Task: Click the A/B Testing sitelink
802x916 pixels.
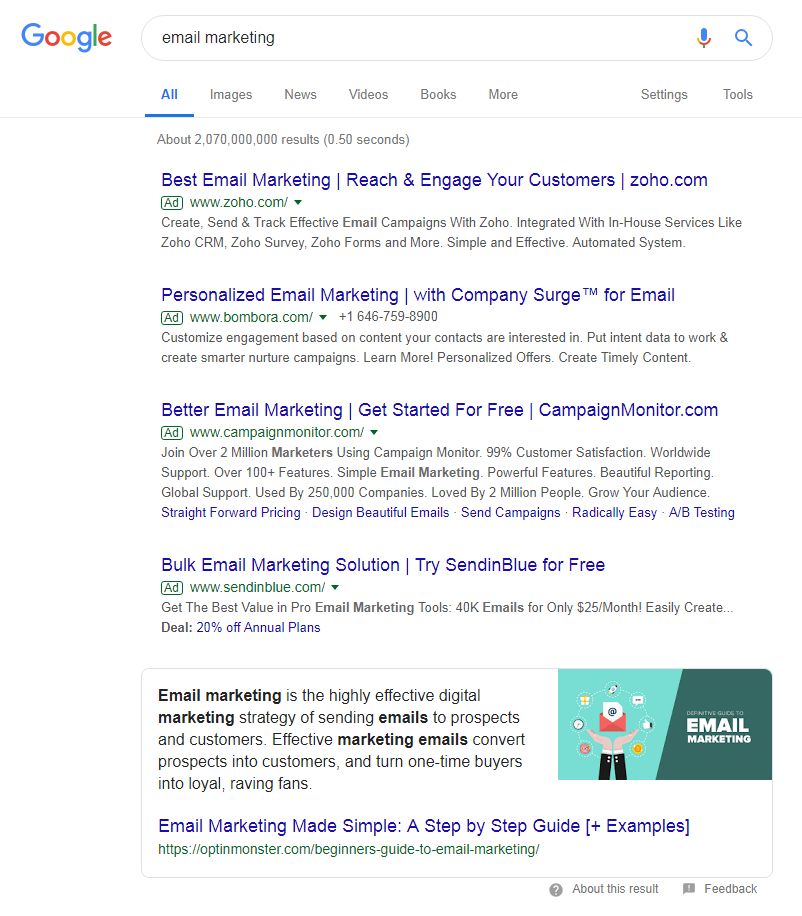Action: click(x=701, y=512)
